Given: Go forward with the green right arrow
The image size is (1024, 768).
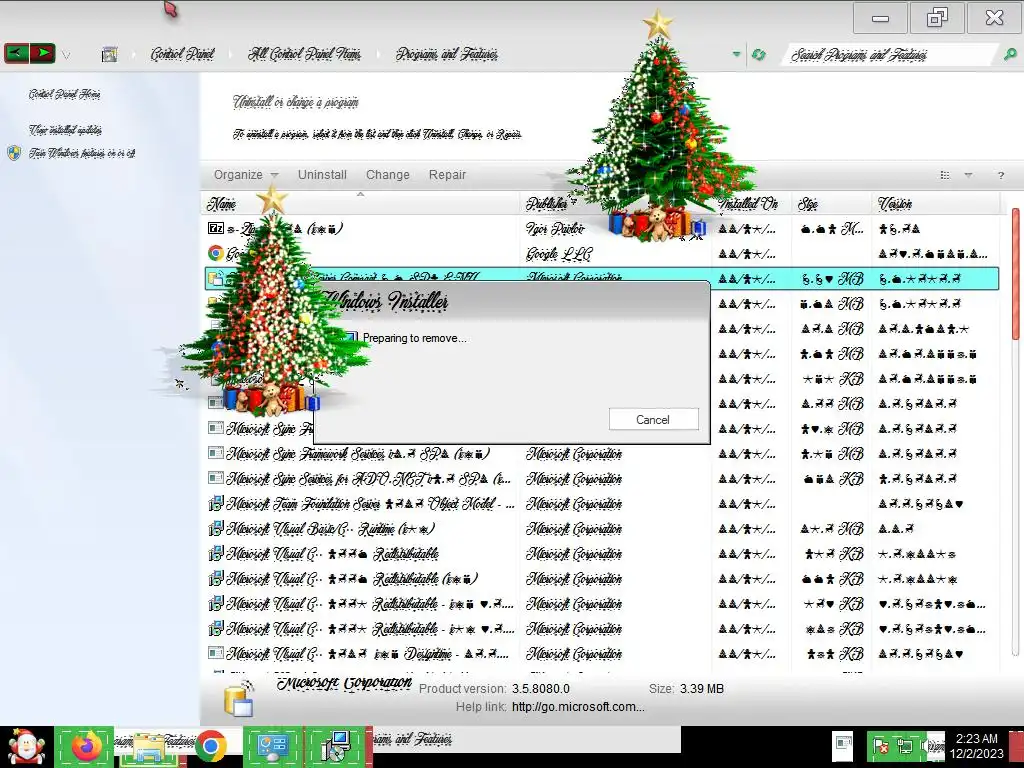Looking at the screenshot, I should coord(42,53).
